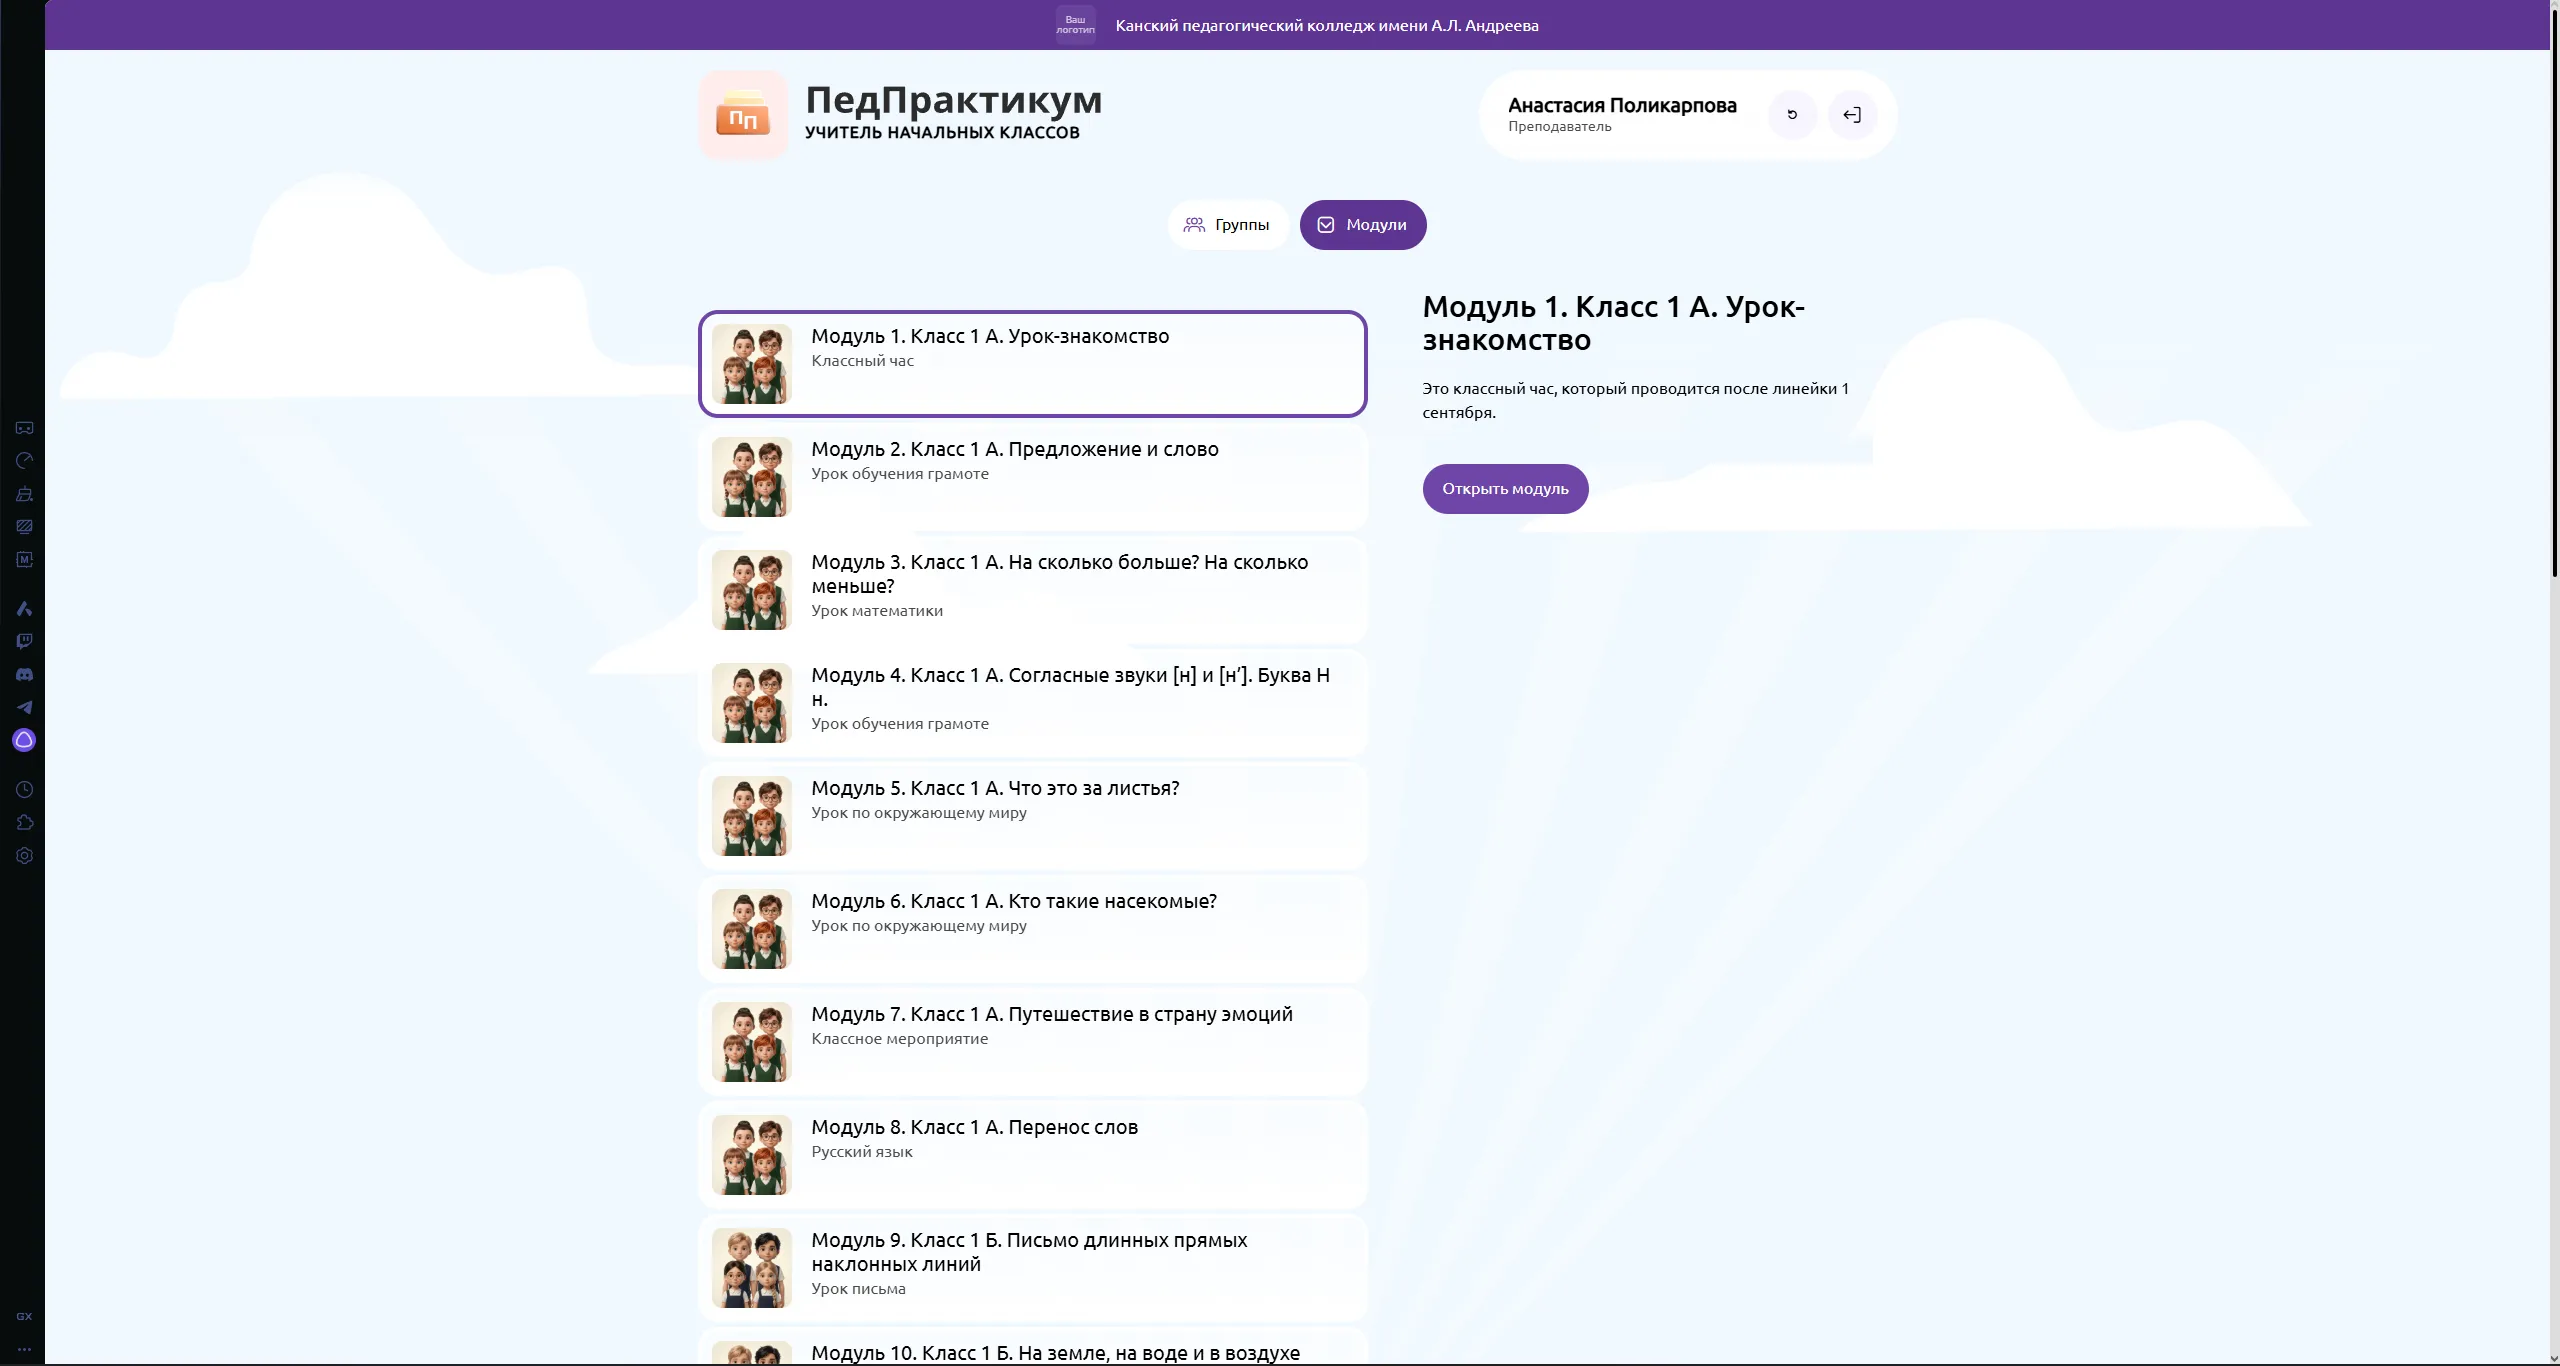Screen dimensions: 2560x1366
Task: Open browser History clock icon
Action: (24, 790)
